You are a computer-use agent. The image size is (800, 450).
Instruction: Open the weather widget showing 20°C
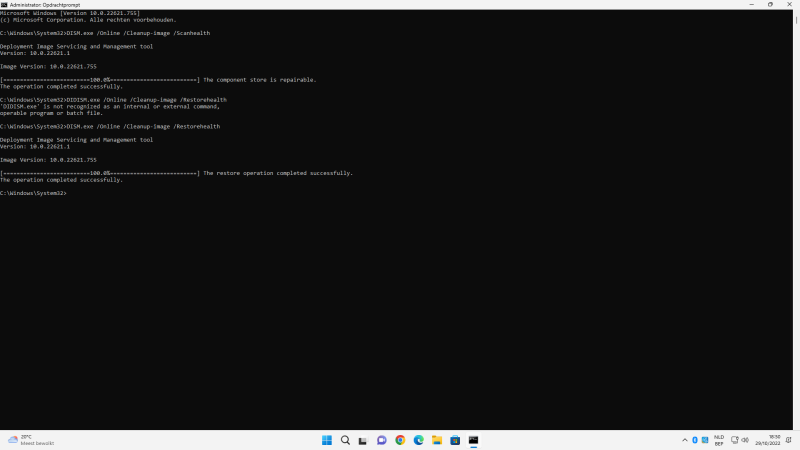[30, 440]
